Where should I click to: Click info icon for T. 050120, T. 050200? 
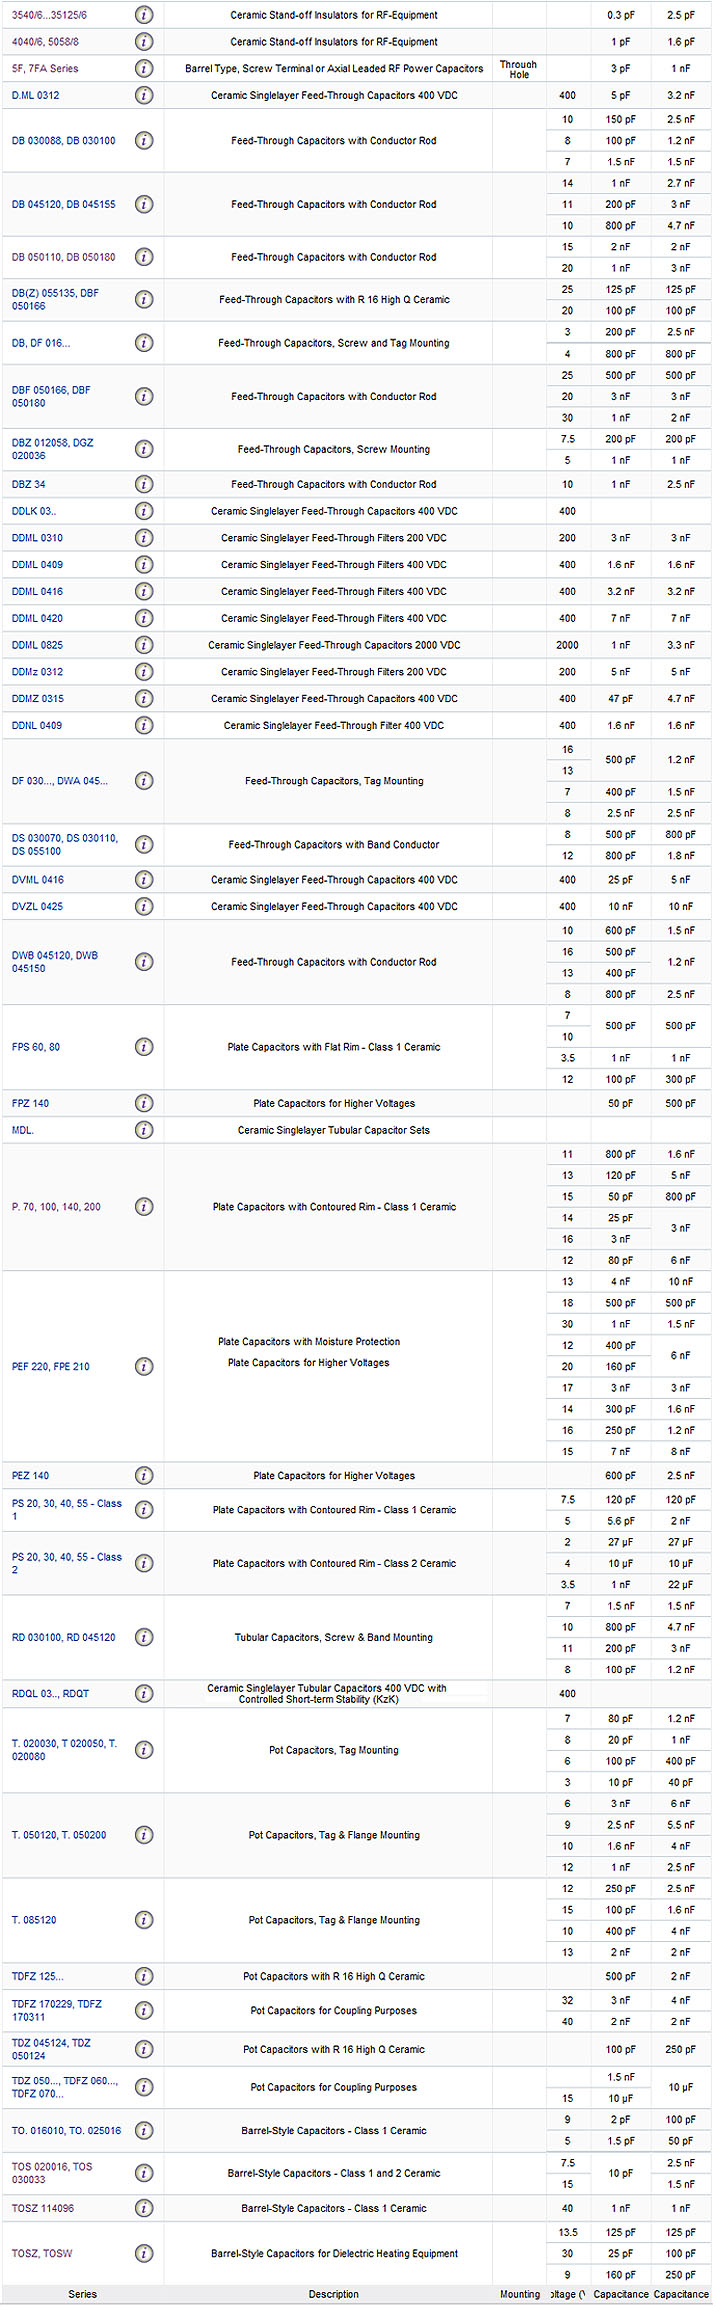[x=144, y=1835]
